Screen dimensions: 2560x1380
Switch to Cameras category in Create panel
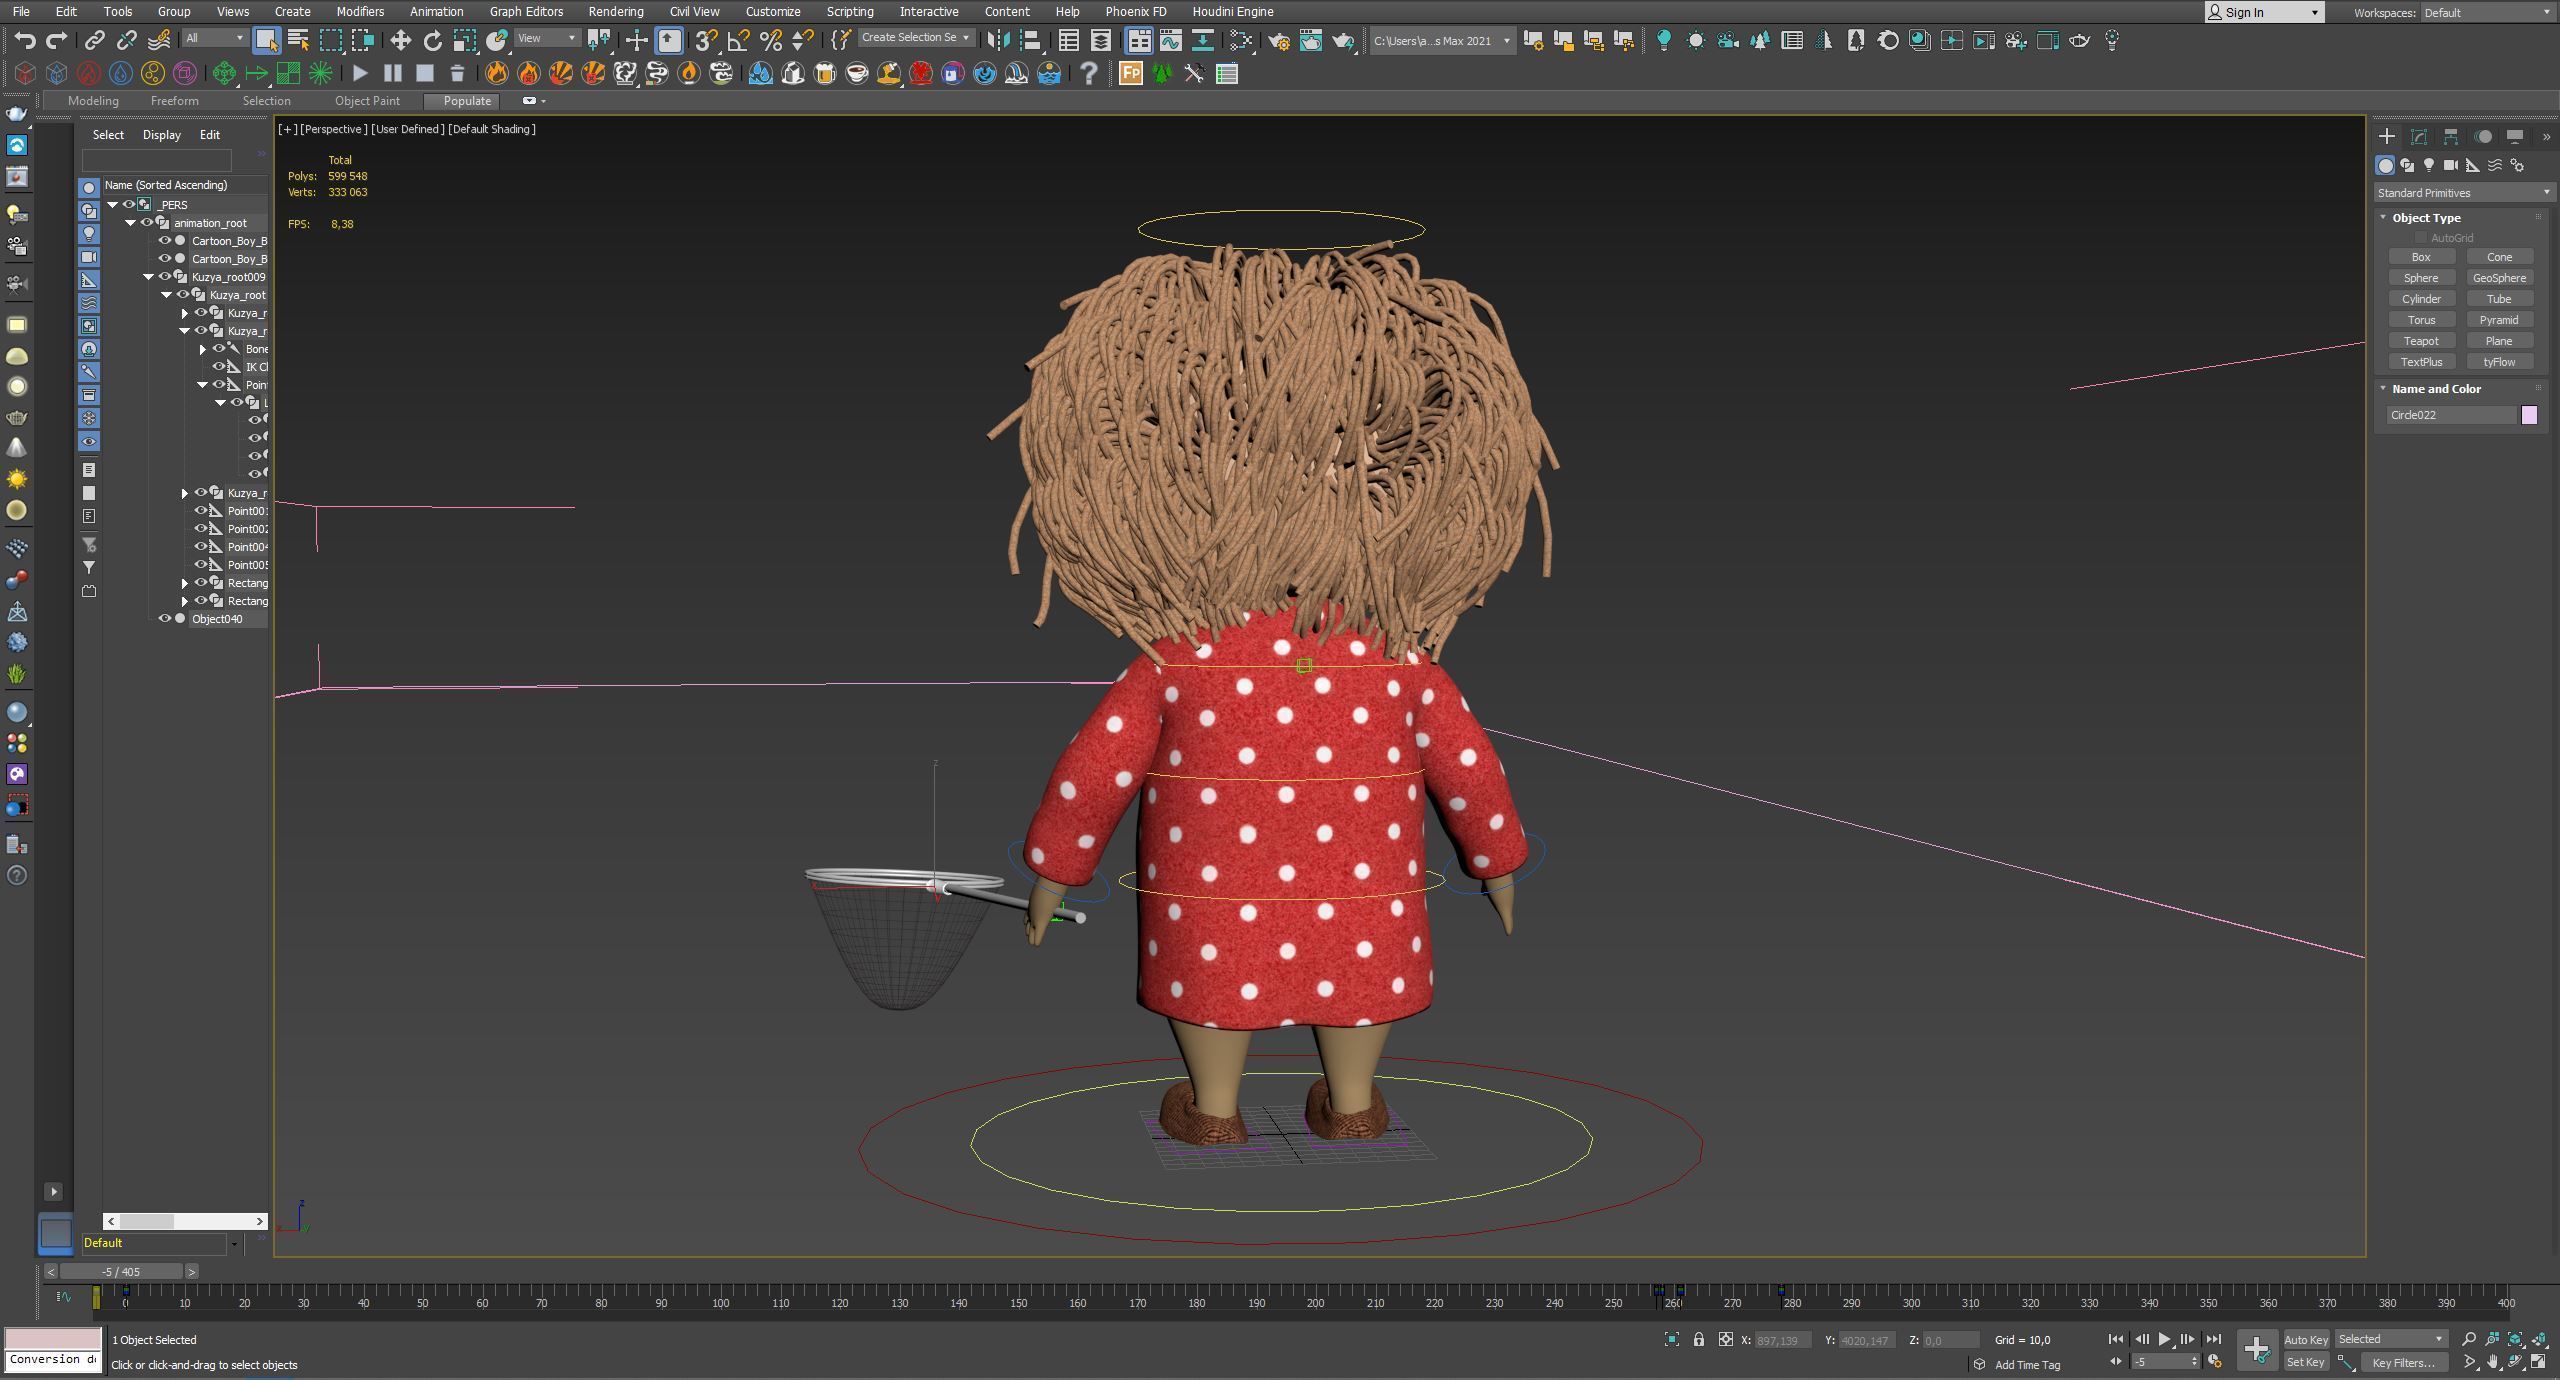pos(2450,165)
